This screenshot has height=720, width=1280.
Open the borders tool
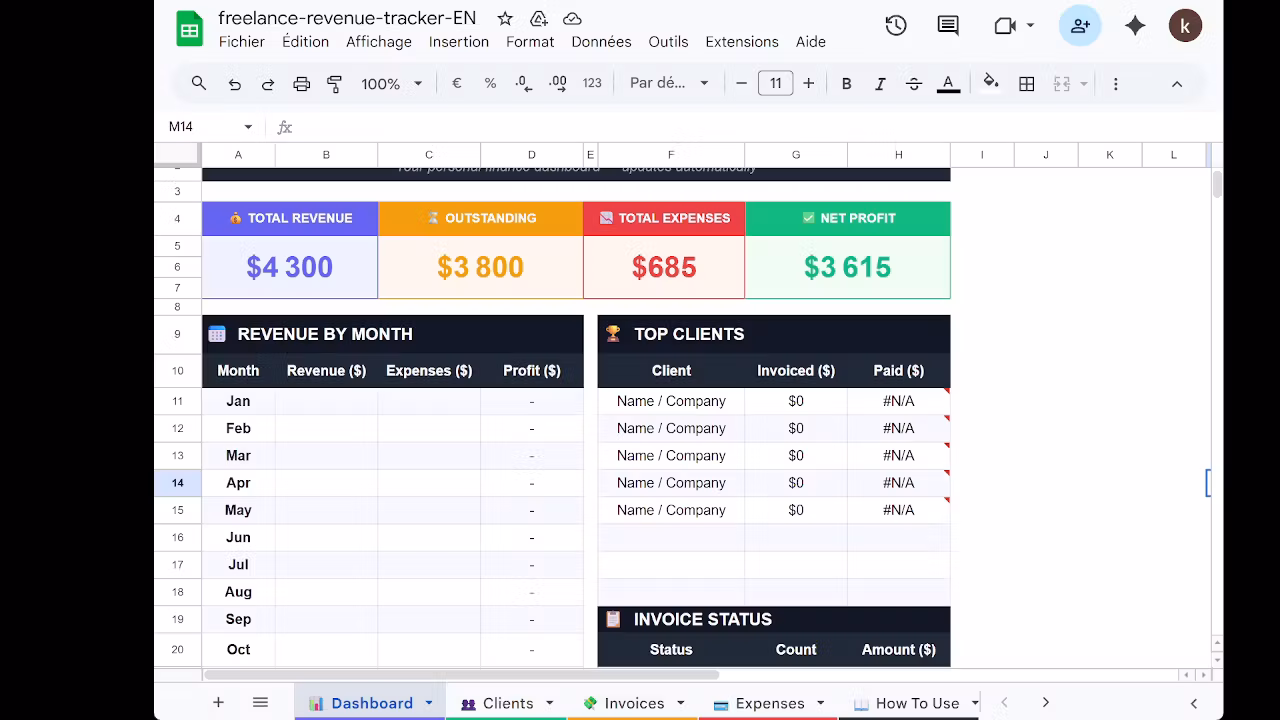[1026, 84]
